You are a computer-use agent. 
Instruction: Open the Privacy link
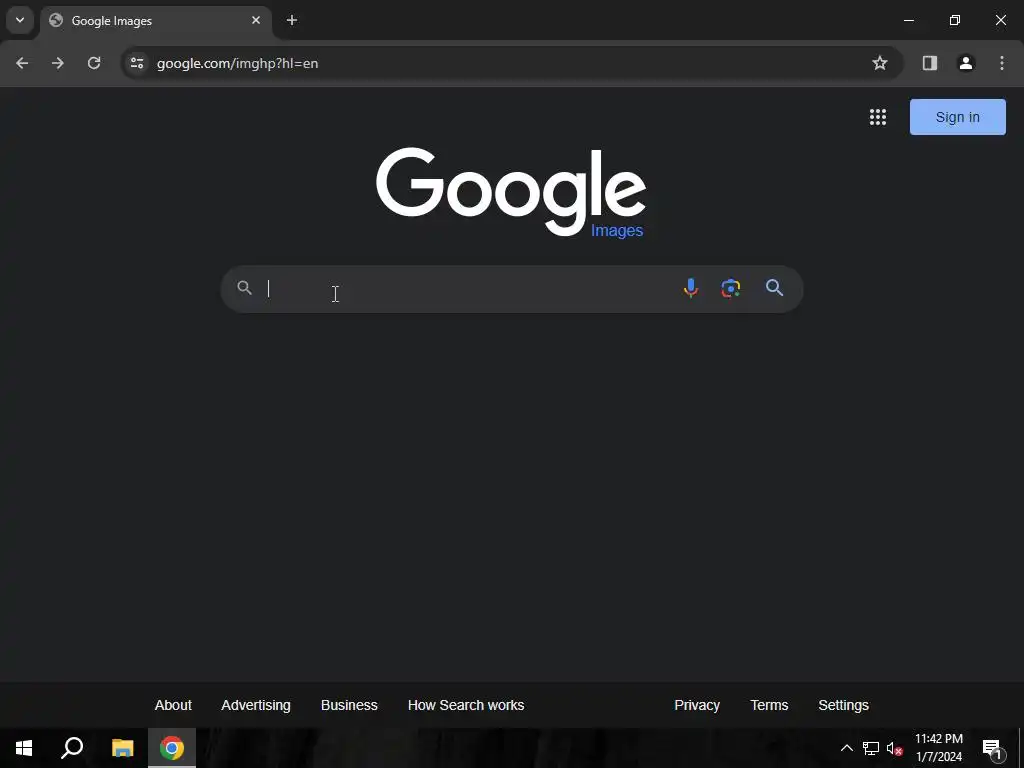[x=697, y=705]
